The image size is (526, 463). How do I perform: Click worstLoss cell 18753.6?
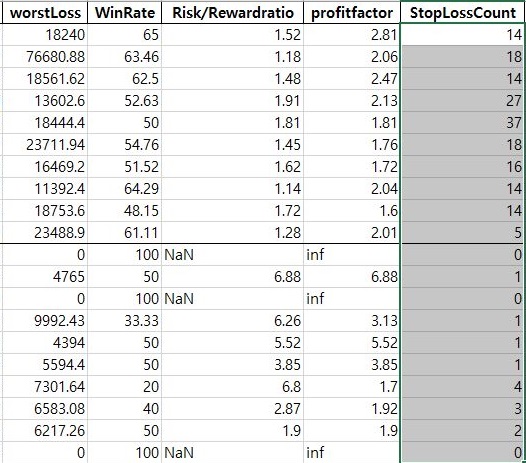(x=45, y=211)
